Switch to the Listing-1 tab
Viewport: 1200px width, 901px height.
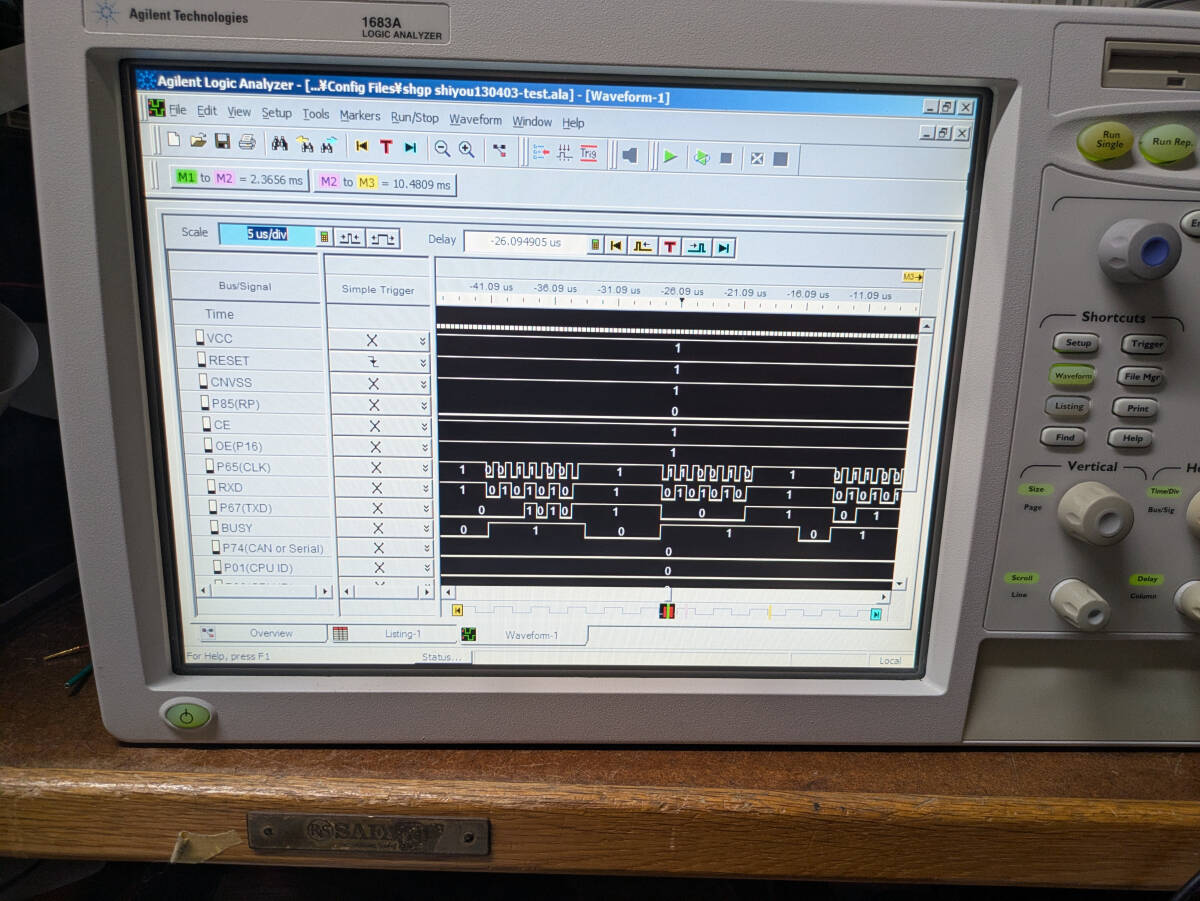point(393,634)
